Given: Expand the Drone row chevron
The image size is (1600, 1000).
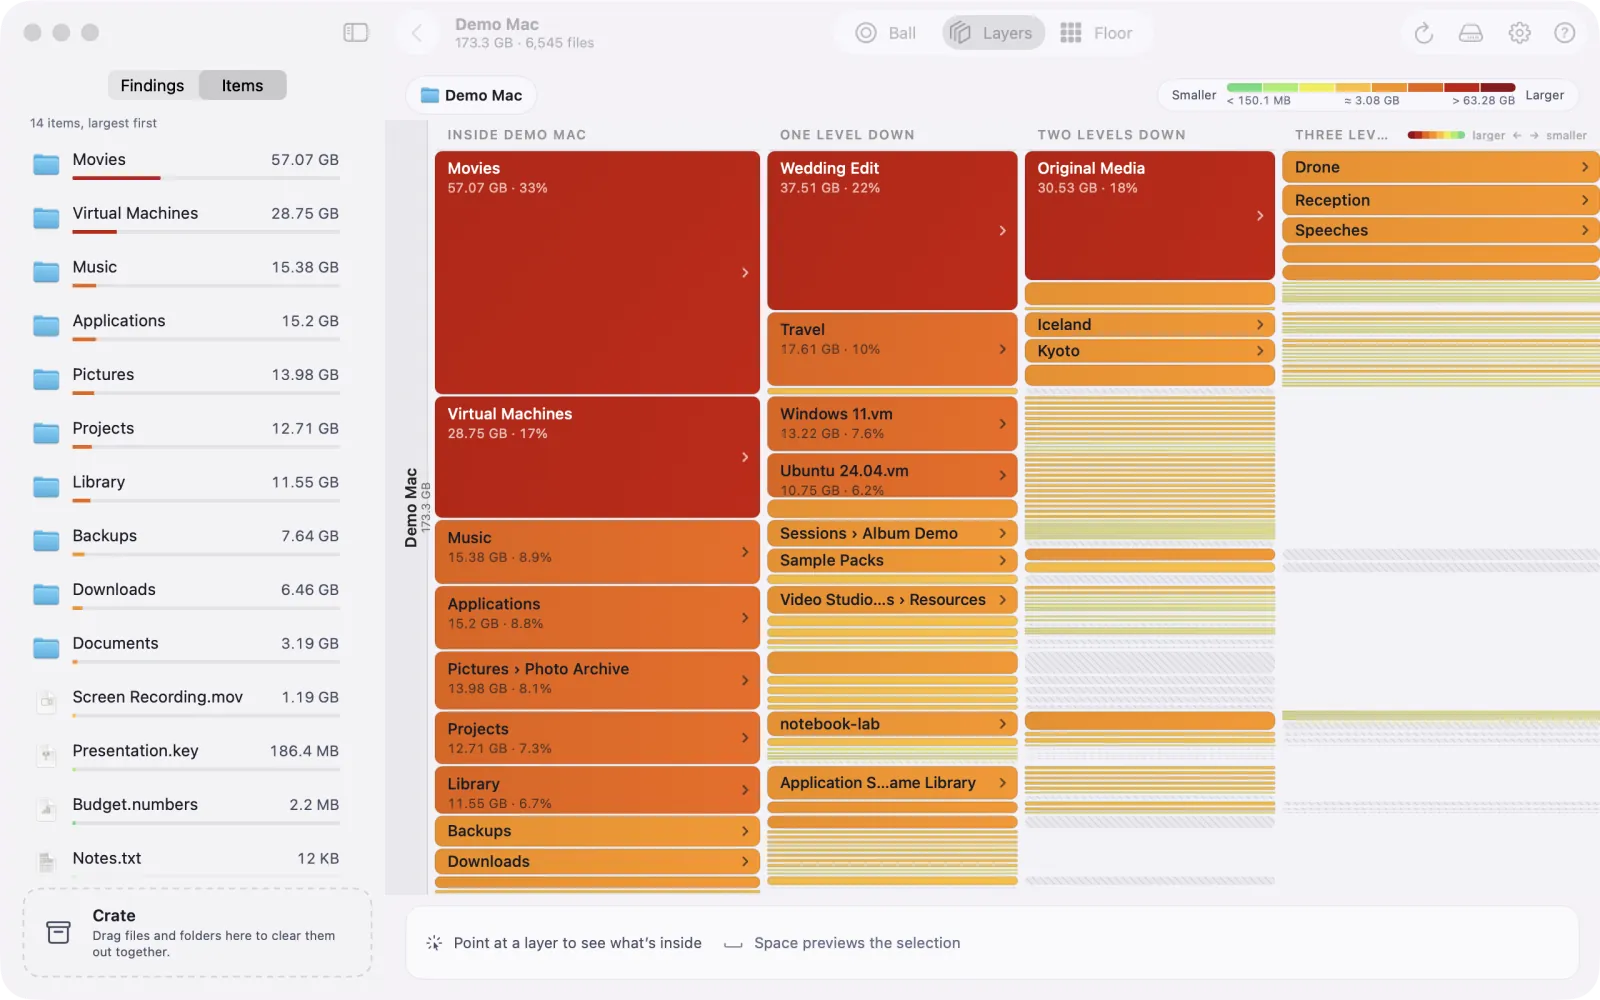Looking at the screenshot, I should tap(1585, 167).
